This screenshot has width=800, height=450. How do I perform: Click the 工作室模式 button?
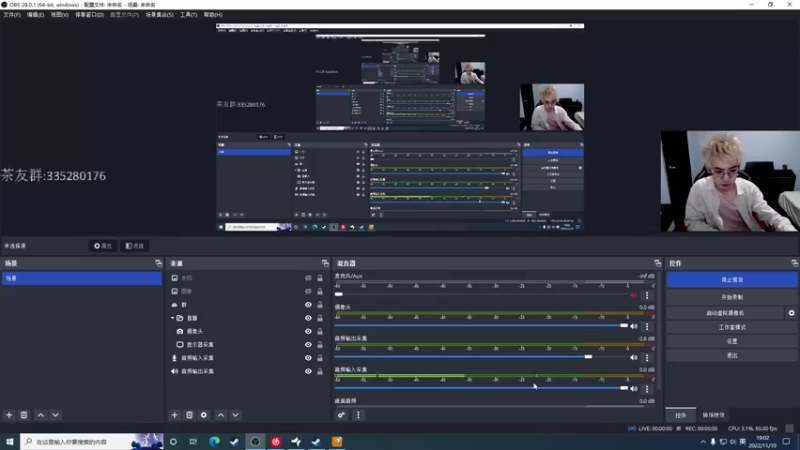(x=732, y=327)
